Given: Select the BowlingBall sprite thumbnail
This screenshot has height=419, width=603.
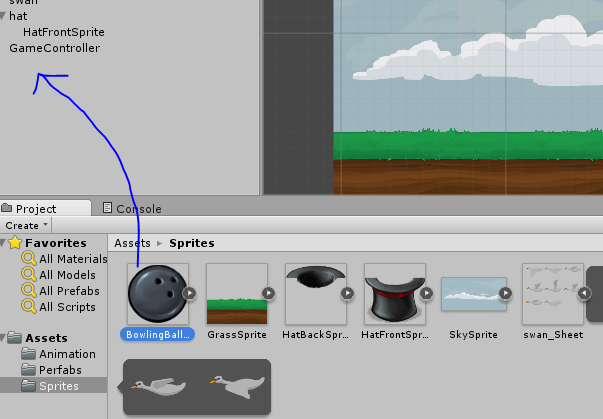Looking at the screenshot, I should 158,294.
